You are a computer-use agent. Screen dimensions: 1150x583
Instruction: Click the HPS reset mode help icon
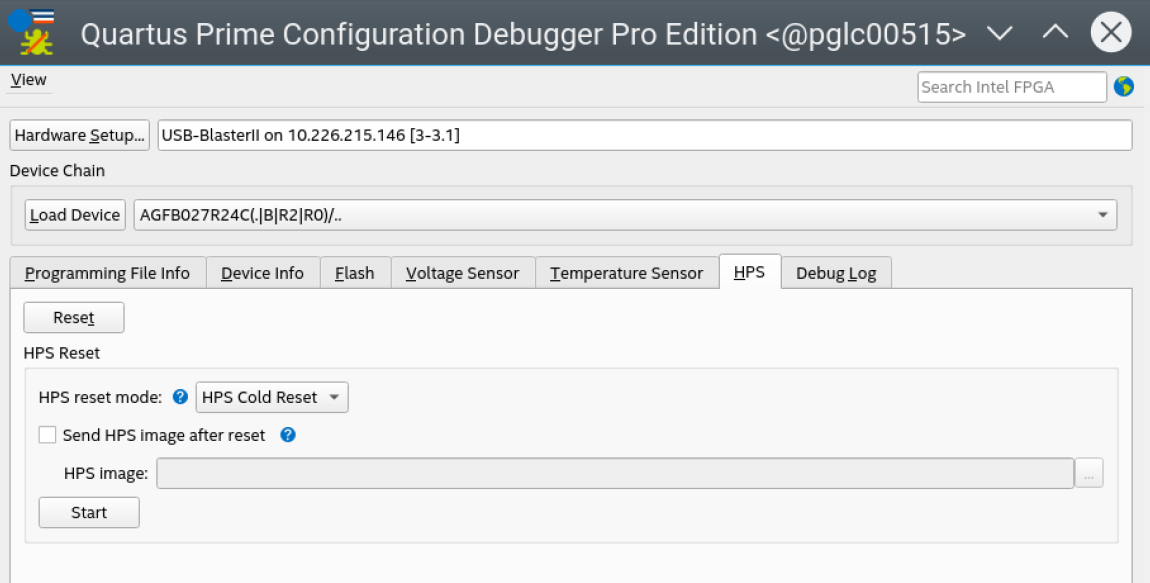(x=180, y=397)
